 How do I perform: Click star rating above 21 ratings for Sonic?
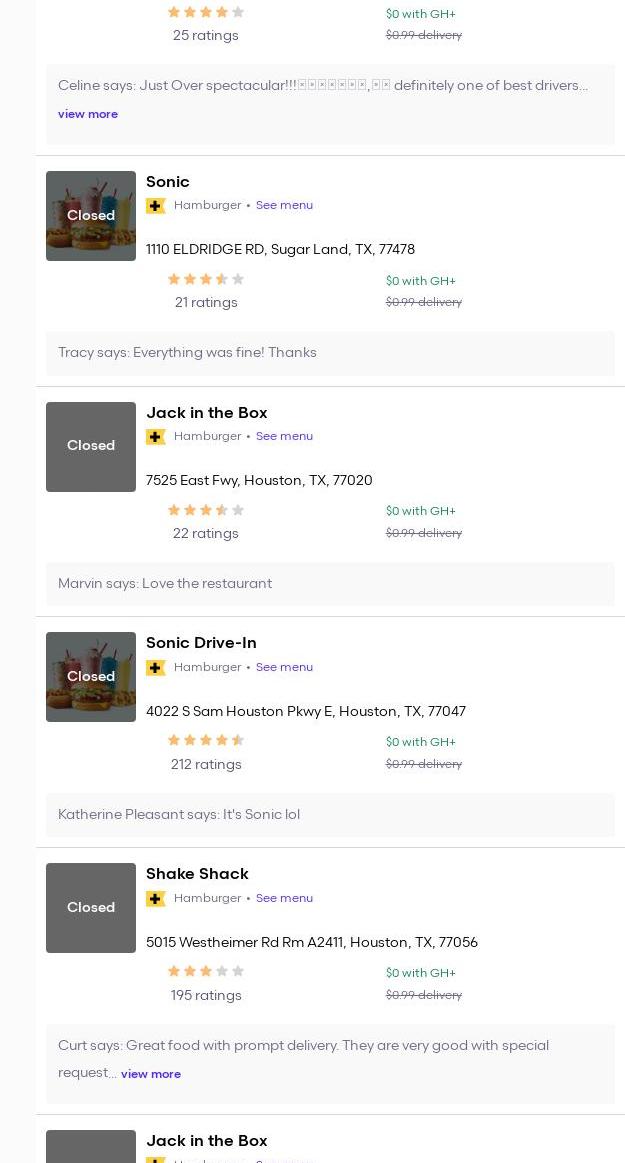pos(206,279)
